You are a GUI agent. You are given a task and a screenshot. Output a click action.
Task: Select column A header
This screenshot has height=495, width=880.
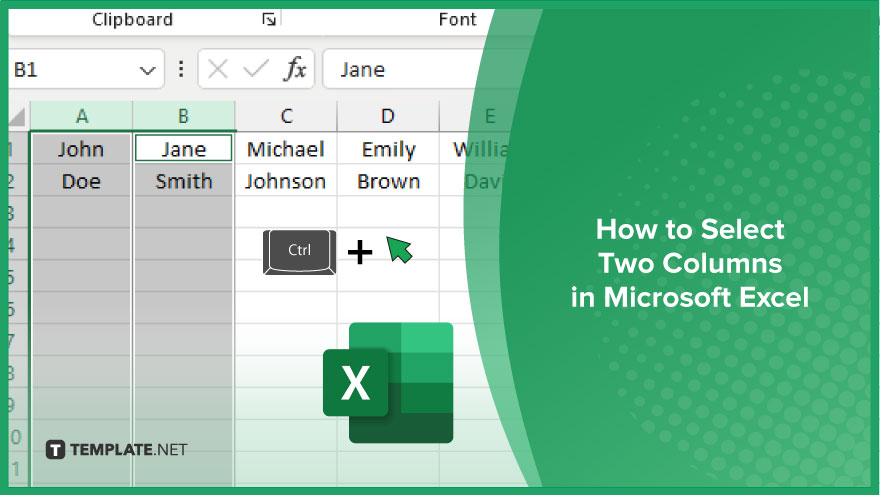click(x=81, y=116)
